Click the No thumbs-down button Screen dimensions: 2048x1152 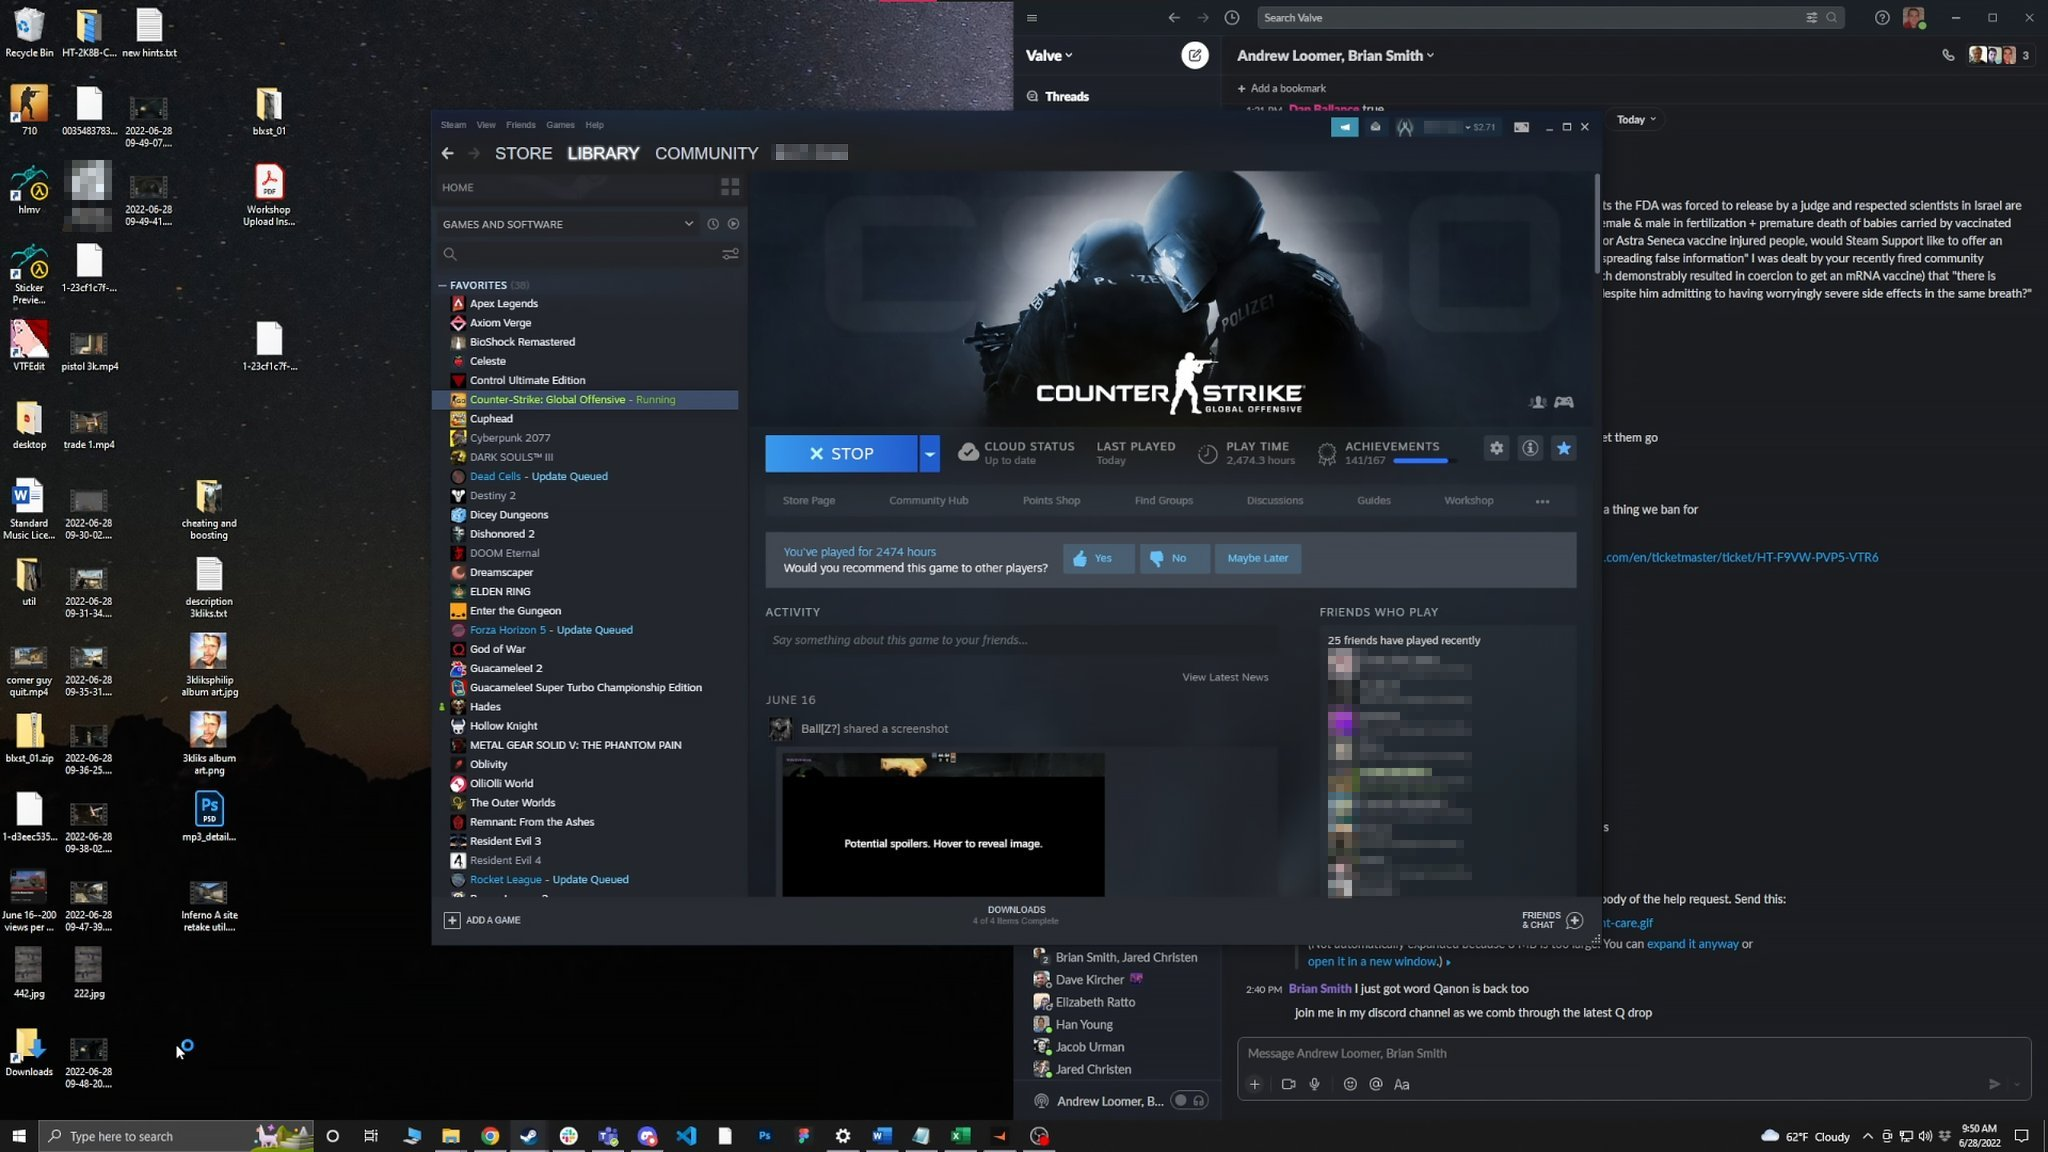[x=1174, y=558]
